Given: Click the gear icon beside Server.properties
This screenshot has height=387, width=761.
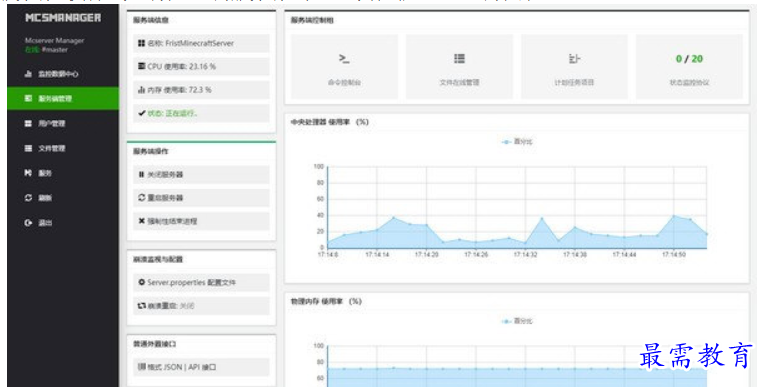Looking at the screenshot, I should pos(141,282).
